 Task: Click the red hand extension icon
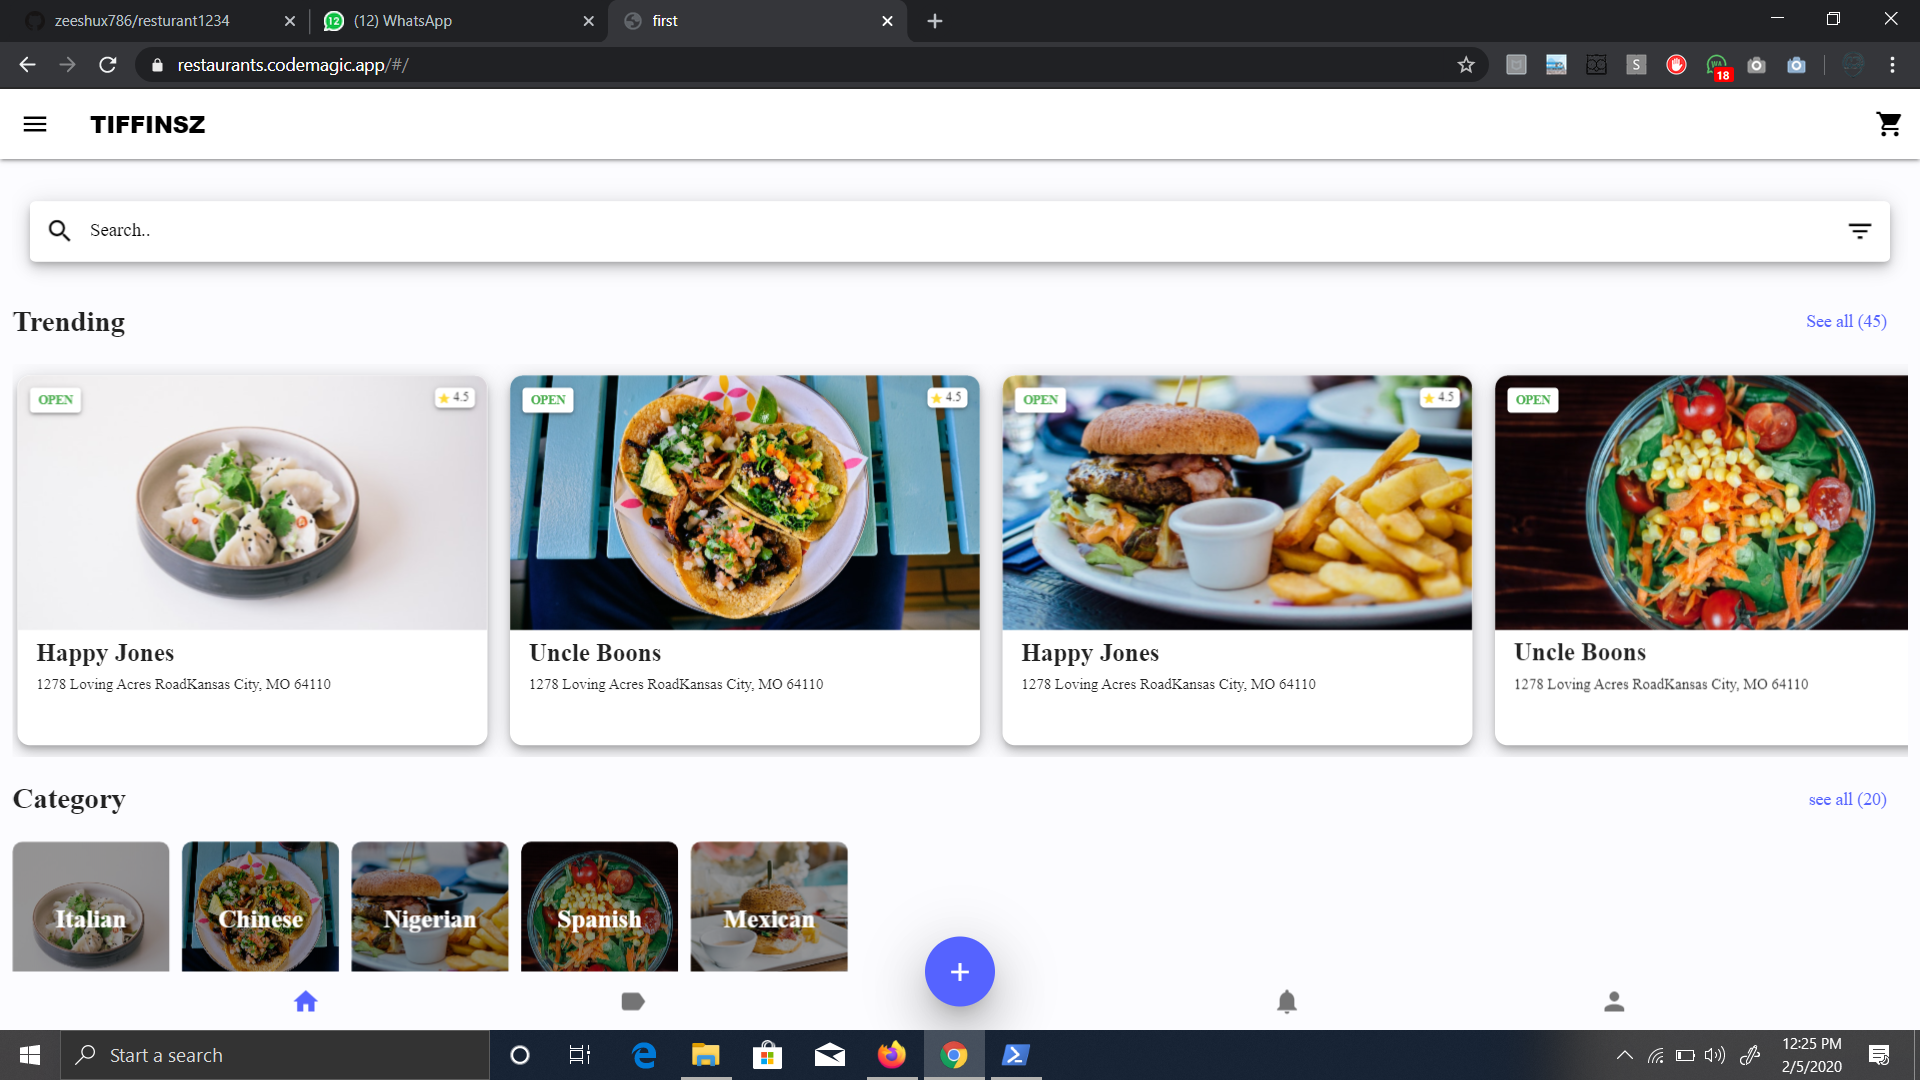[1676, 65]
